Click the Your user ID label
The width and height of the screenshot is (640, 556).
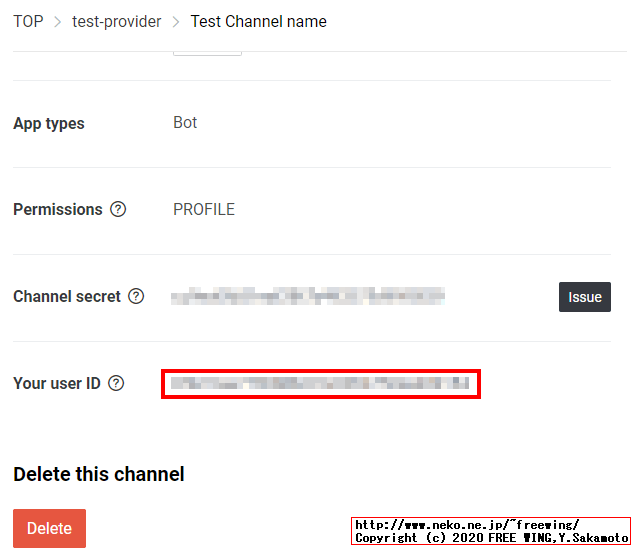point(57,383)
